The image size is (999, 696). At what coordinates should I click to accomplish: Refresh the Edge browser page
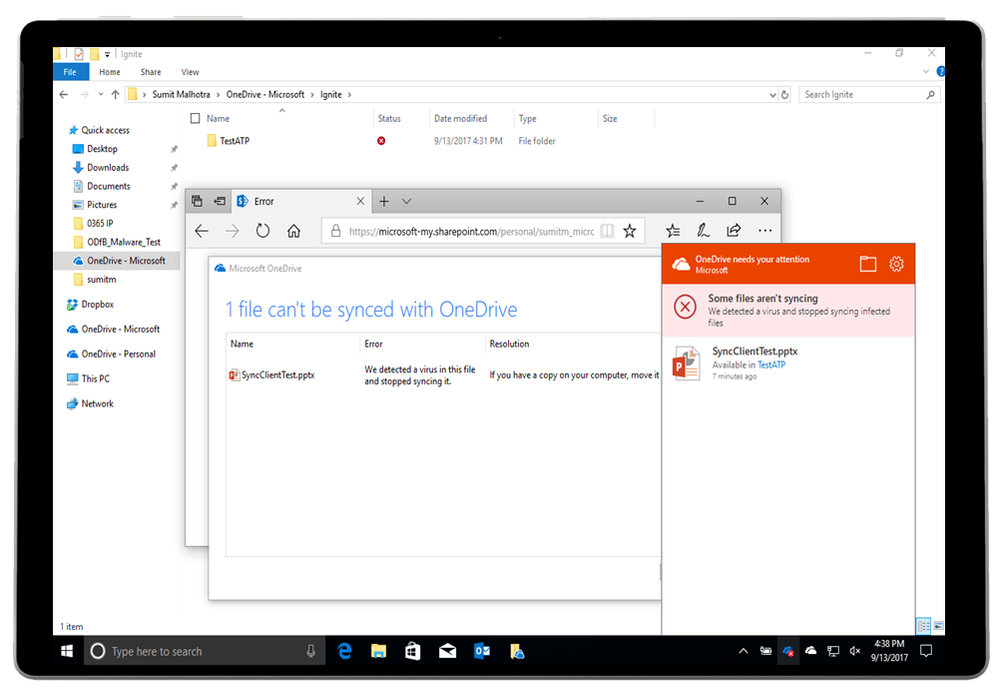point(262,231)
